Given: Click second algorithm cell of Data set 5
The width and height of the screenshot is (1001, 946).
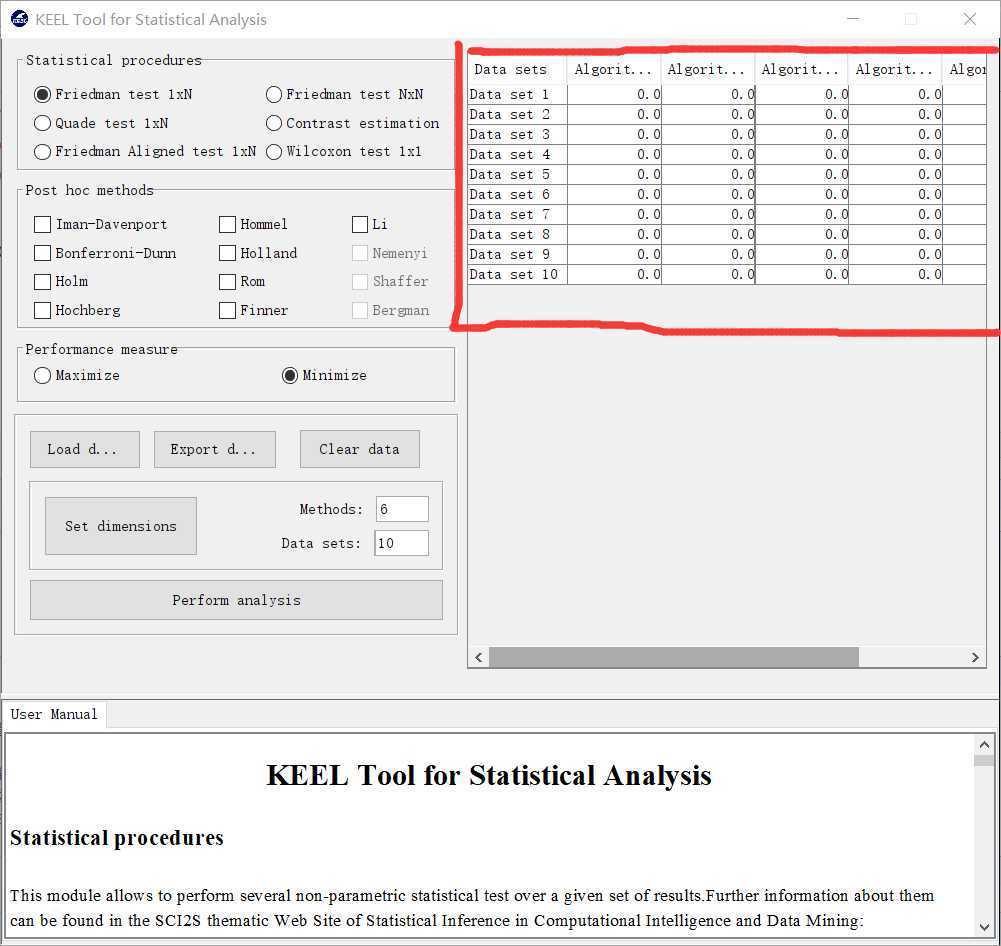Looking at the screenshot, I should (x=708, y=174).
